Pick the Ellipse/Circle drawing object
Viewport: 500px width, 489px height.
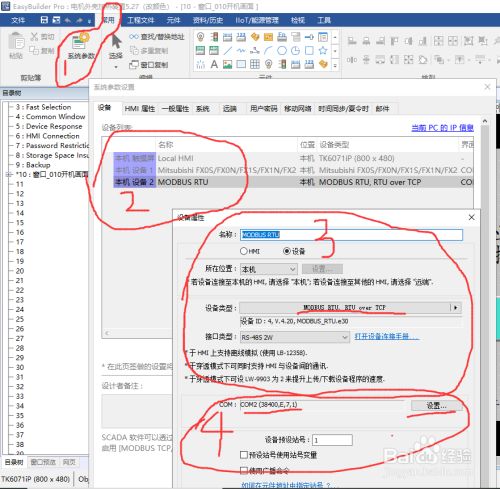[x=282, y=51]
